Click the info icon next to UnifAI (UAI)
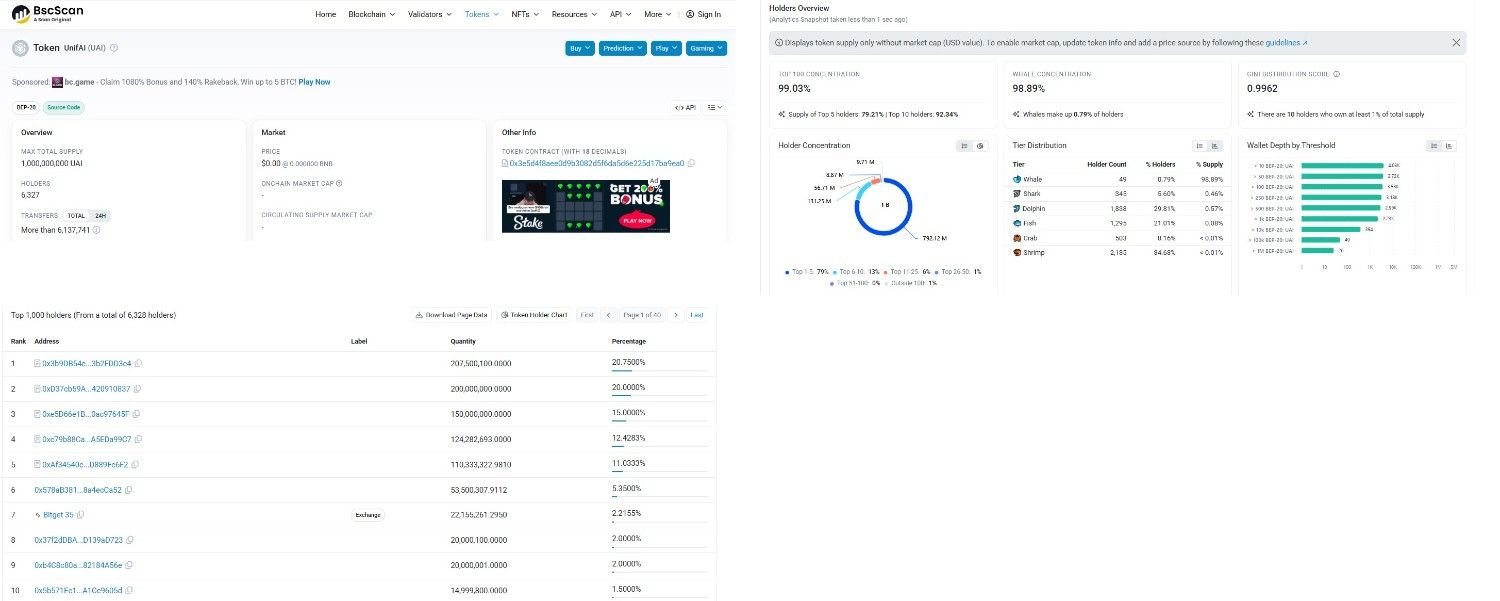This screenshot has height=601, width=1500. pyautogui.click(x=114, y=48)
